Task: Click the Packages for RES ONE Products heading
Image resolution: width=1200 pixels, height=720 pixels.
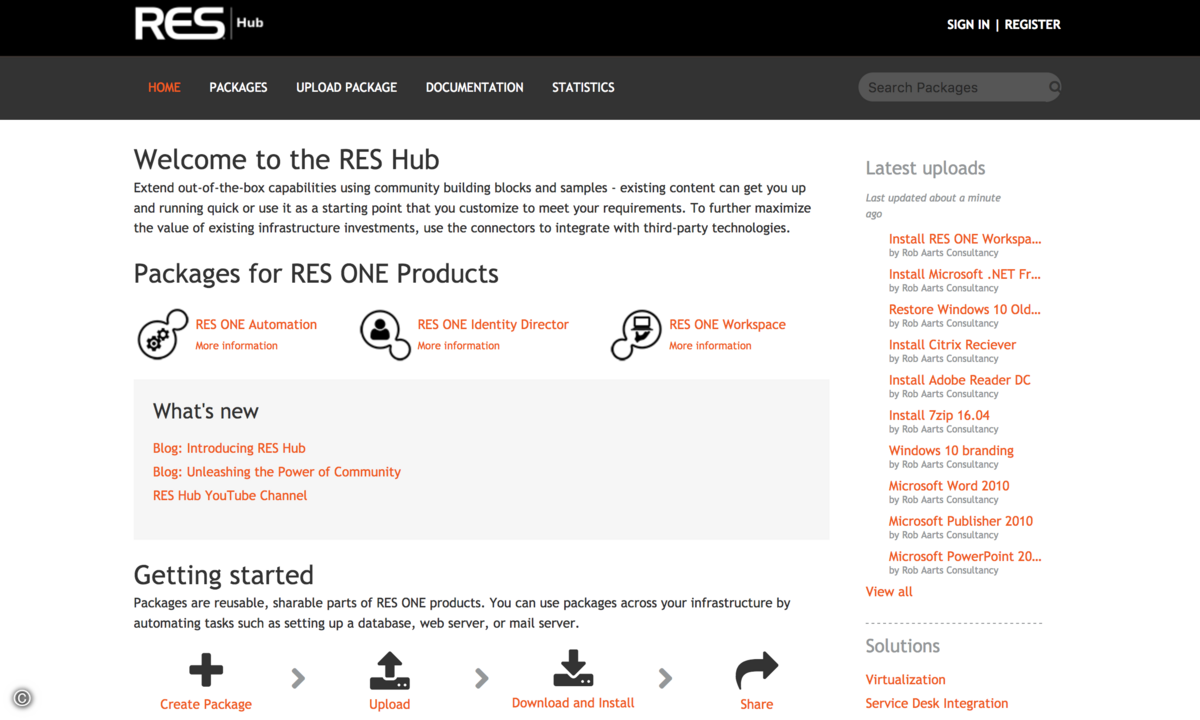Action: coord(316,273)
